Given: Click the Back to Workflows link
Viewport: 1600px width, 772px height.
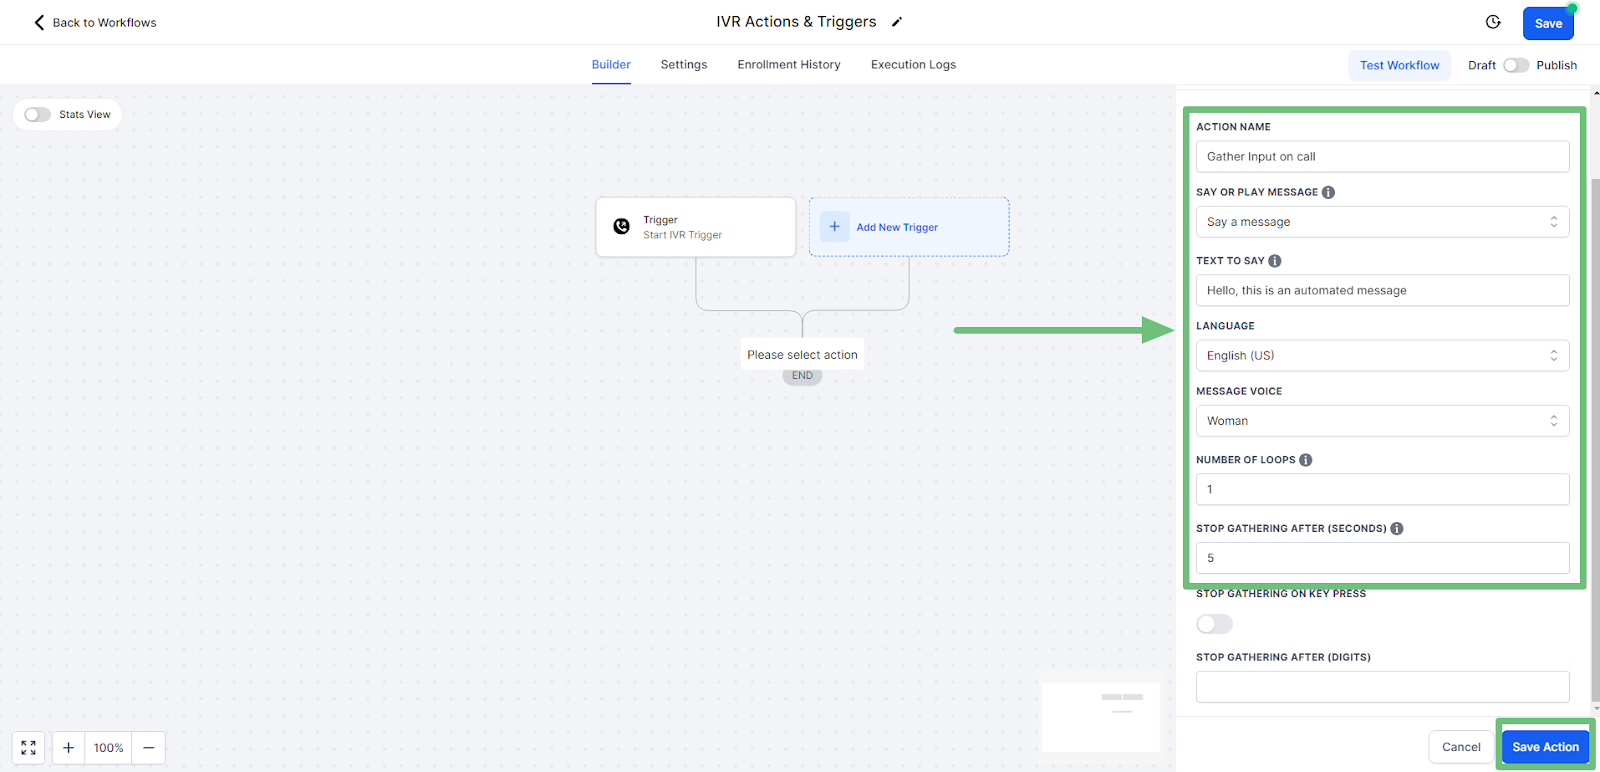Looking at the screenshot, I should (x=95, y=22).
